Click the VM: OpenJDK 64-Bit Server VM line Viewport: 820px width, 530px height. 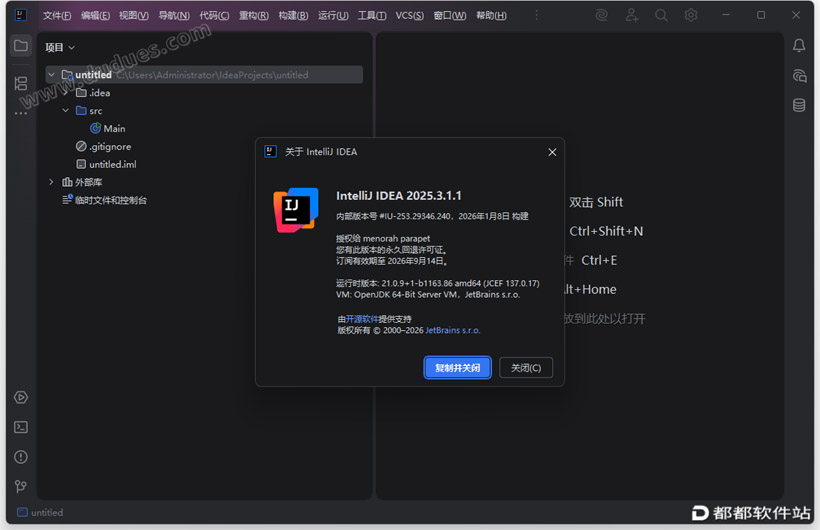coord(428,295)
